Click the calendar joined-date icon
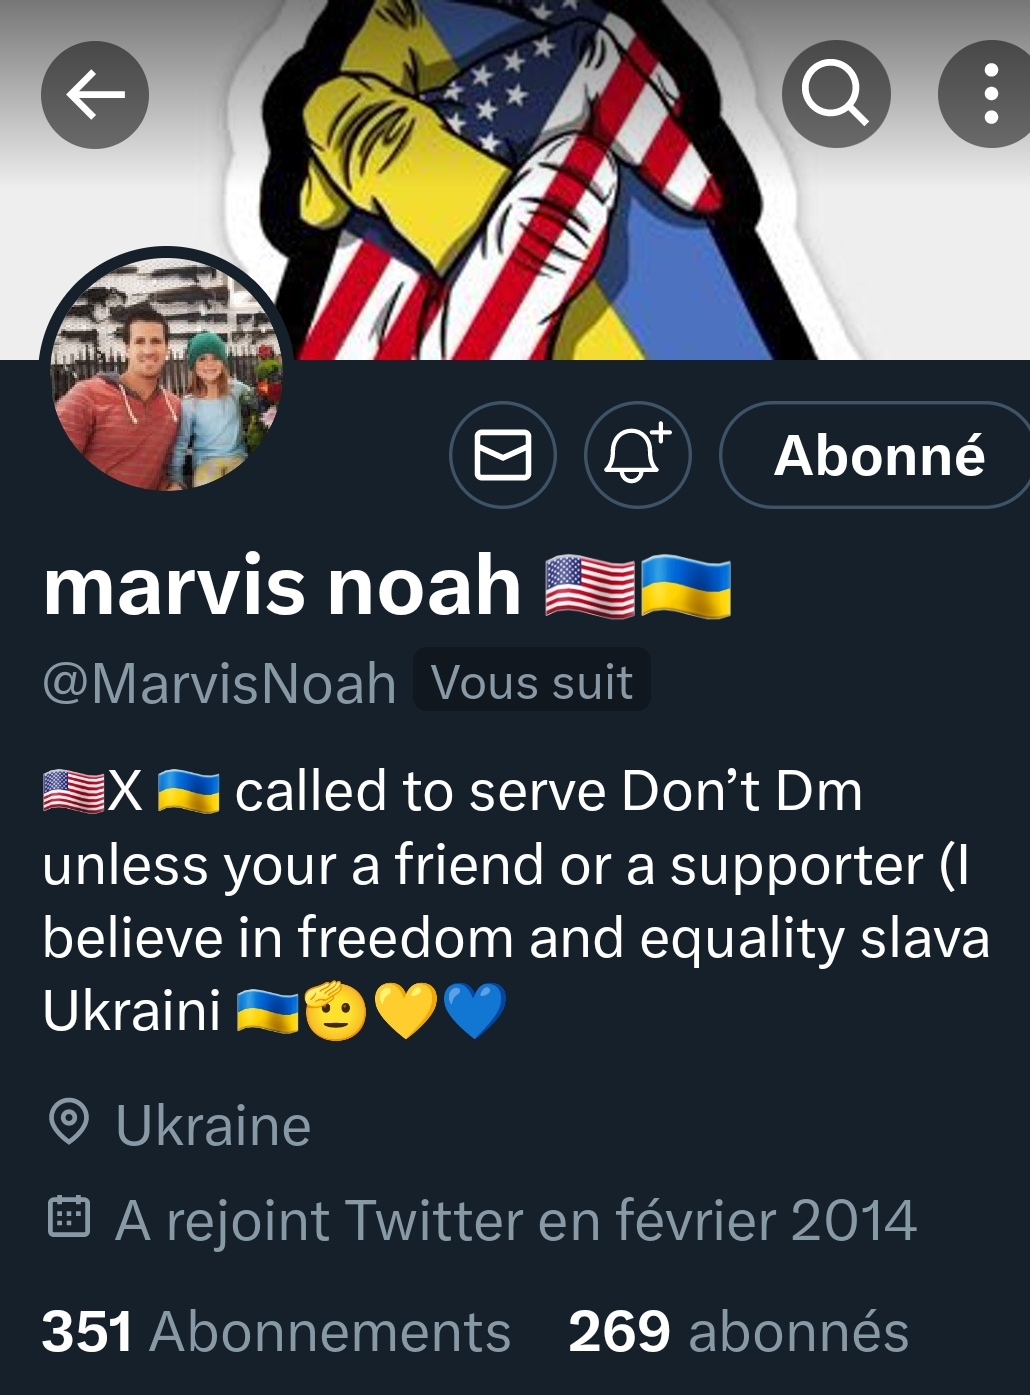The image size is (1030, 1395). (x=69, y=1217)
